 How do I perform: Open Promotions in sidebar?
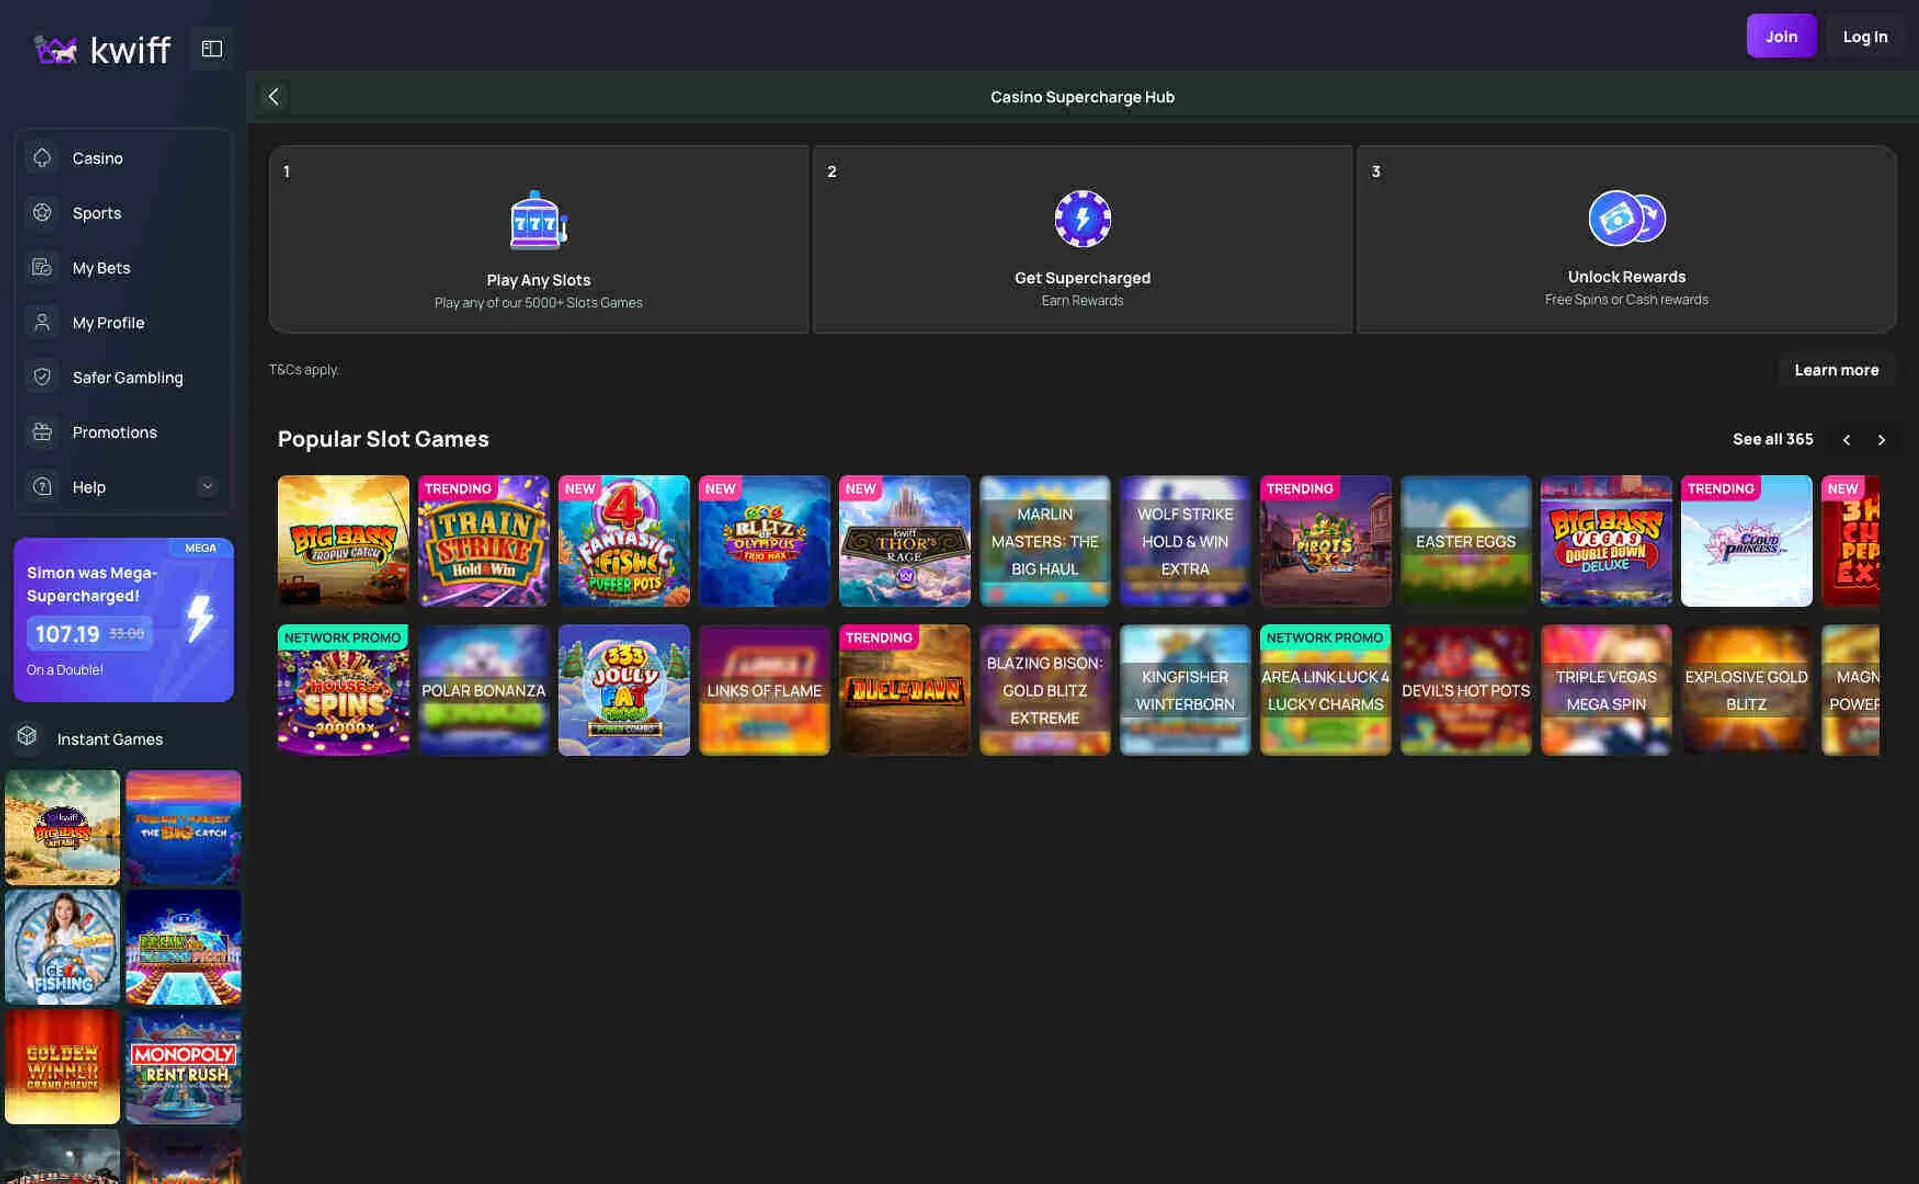click(123, 432)
